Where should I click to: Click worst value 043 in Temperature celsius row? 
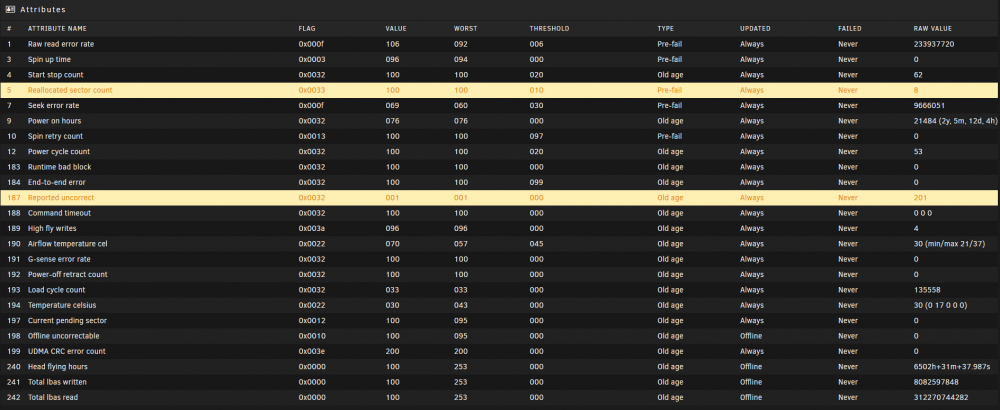pyautogui.click(x=460, y=305)
